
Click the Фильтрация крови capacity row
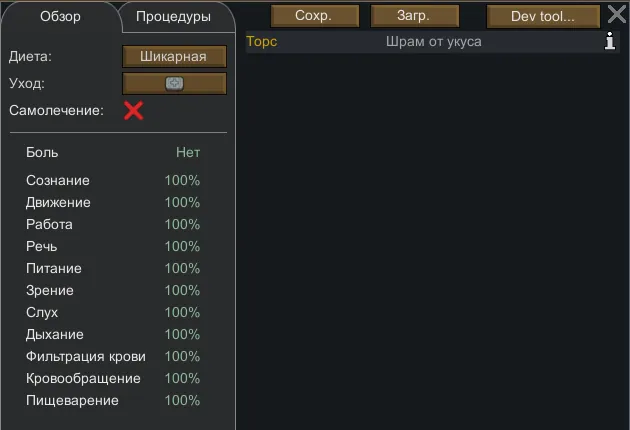(113, 357)
